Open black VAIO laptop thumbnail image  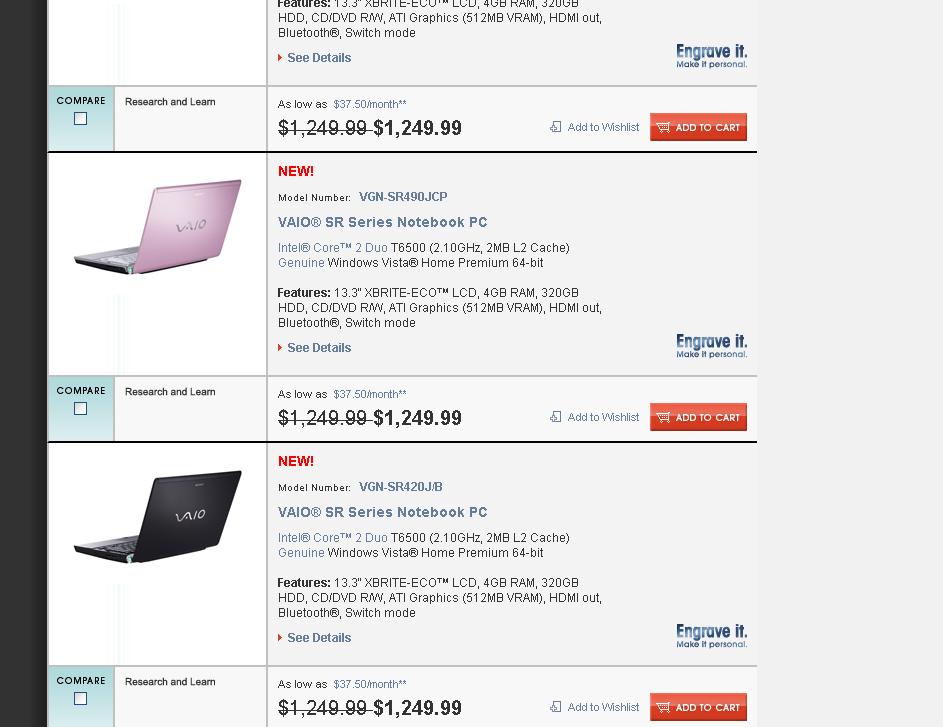(x=158, y=517)
